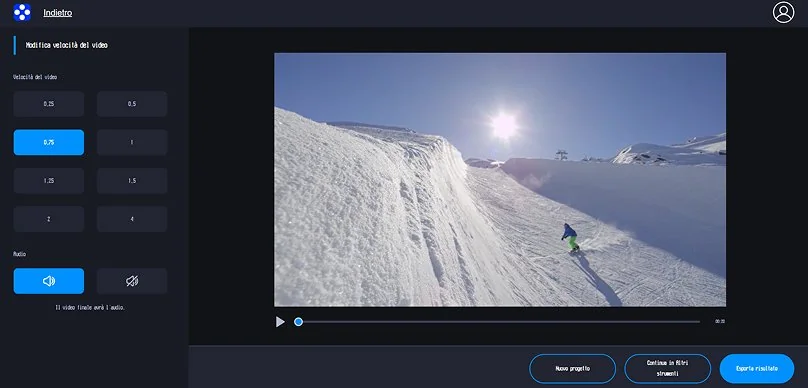
Task: Start a new project with Nuovo progetto
Action: click(573, 368)
